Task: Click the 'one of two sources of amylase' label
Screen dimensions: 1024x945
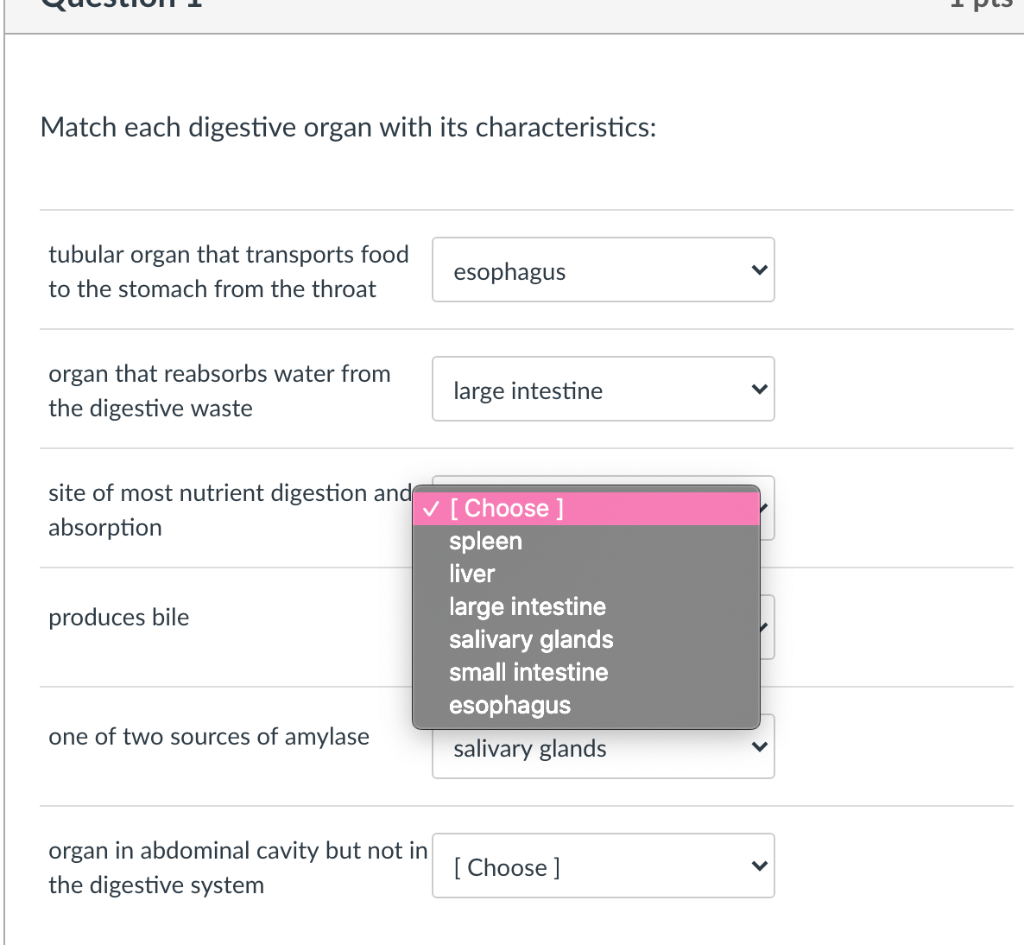Action: coord(209,737)
